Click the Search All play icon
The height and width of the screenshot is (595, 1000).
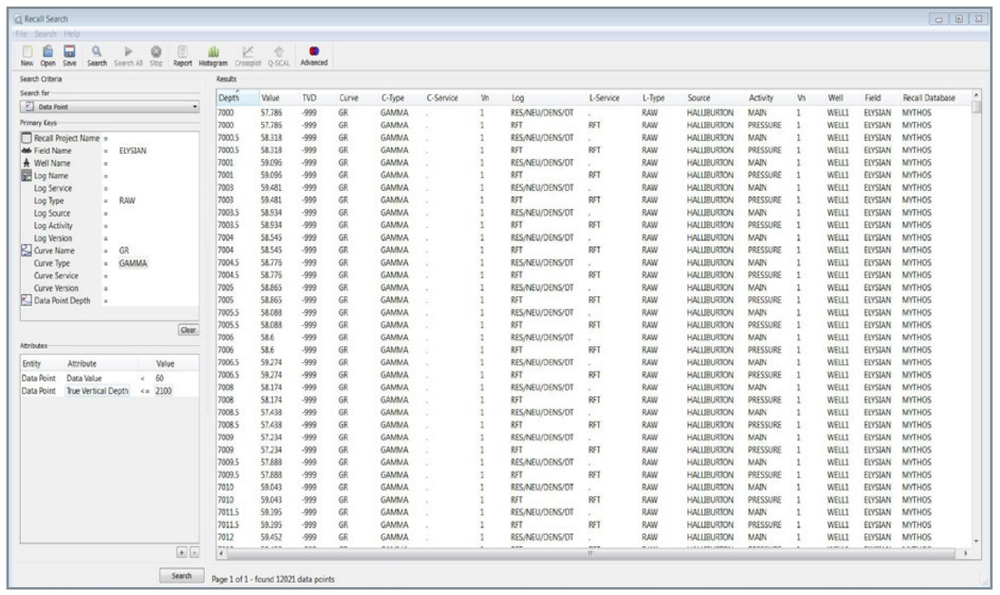128,55
